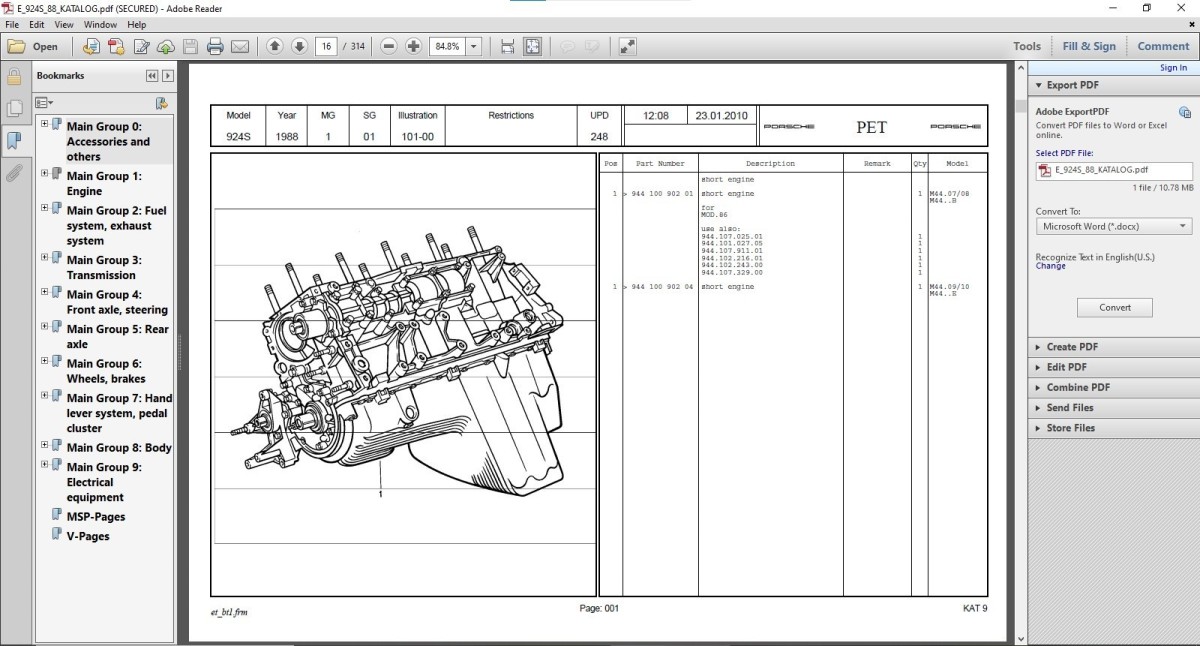Click the Print icon in toolbar
Image resolution: width=1200 pixels, height=646 pixels.
(x=215, y=46)
